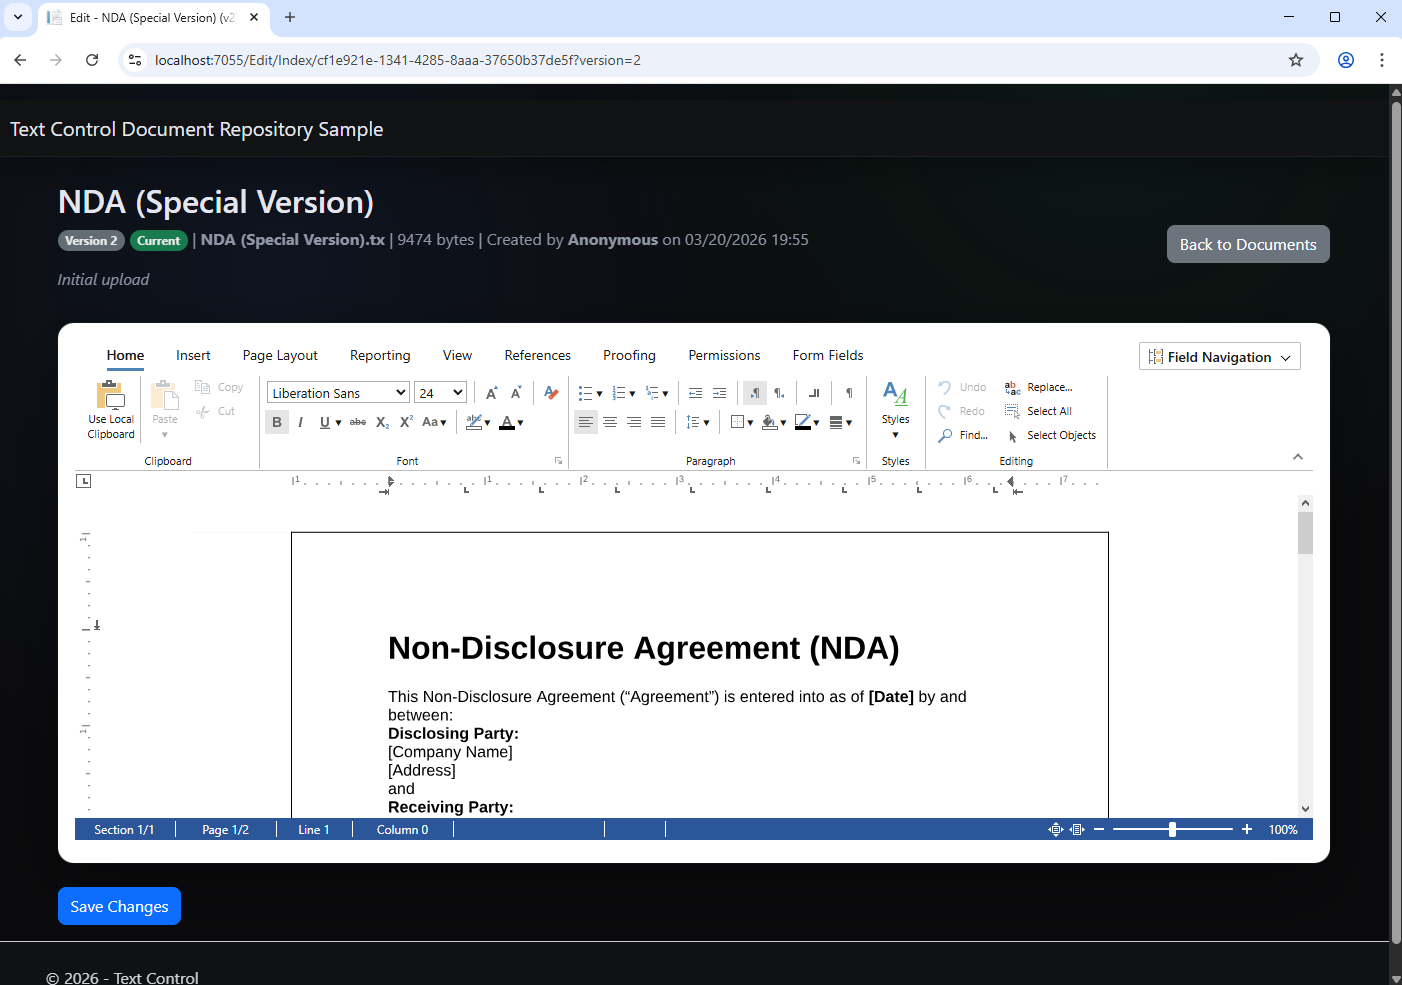This screenshot has width=1402, height=985.
Task: Click the Increase Indent icon
Action: tap(719, 393)
